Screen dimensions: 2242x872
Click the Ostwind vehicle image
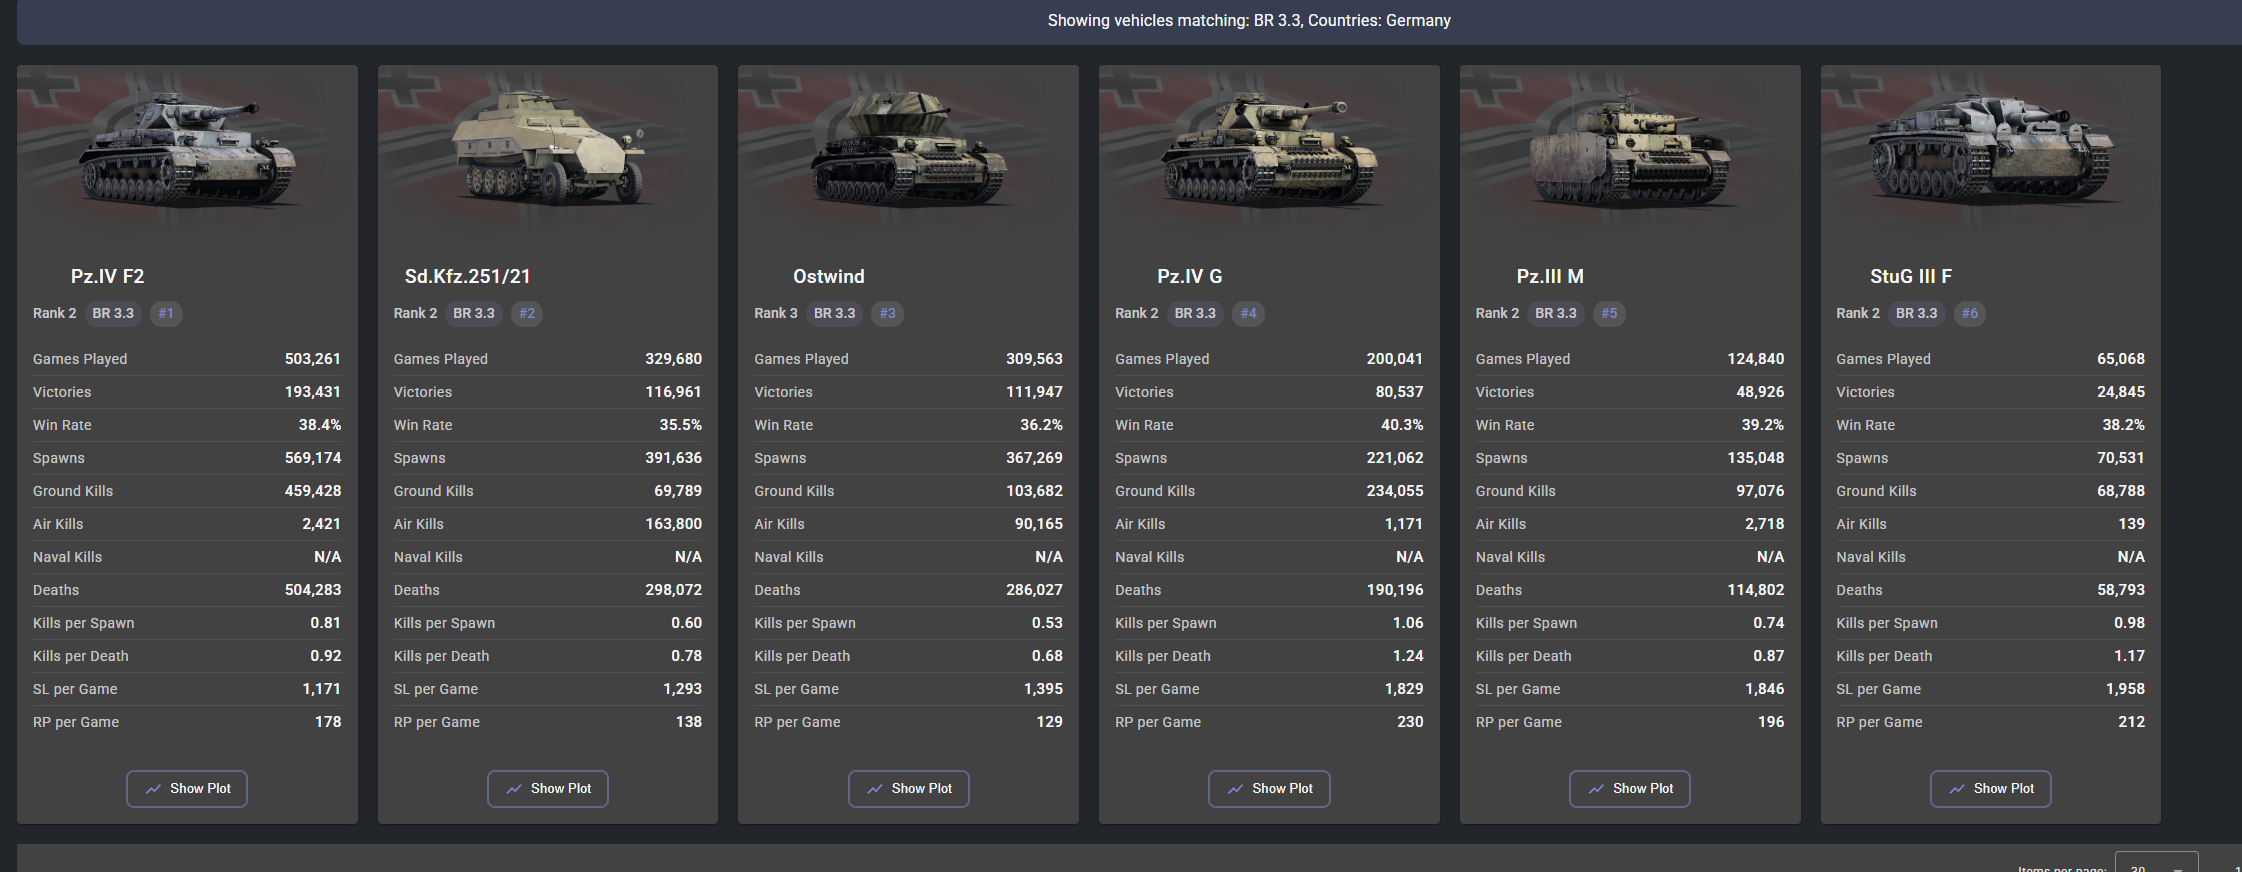[x=908, y=148]
